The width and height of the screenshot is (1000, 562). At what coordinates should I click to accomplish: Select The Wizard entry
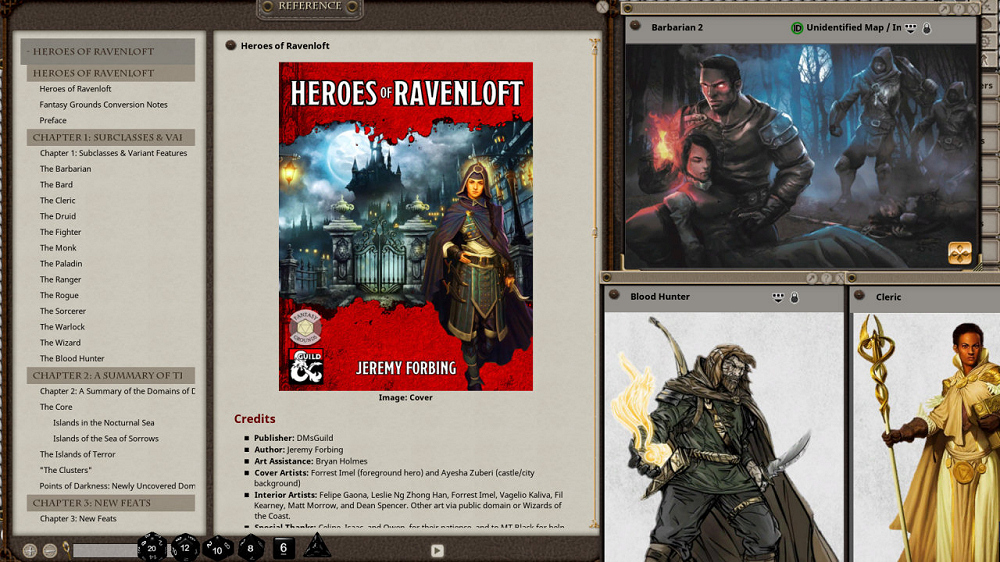pos(60,343)
